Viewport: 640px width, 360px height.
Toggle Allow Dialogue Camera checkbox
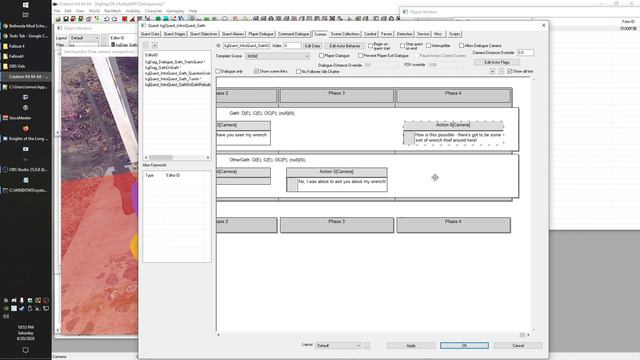tap(461, 46)
